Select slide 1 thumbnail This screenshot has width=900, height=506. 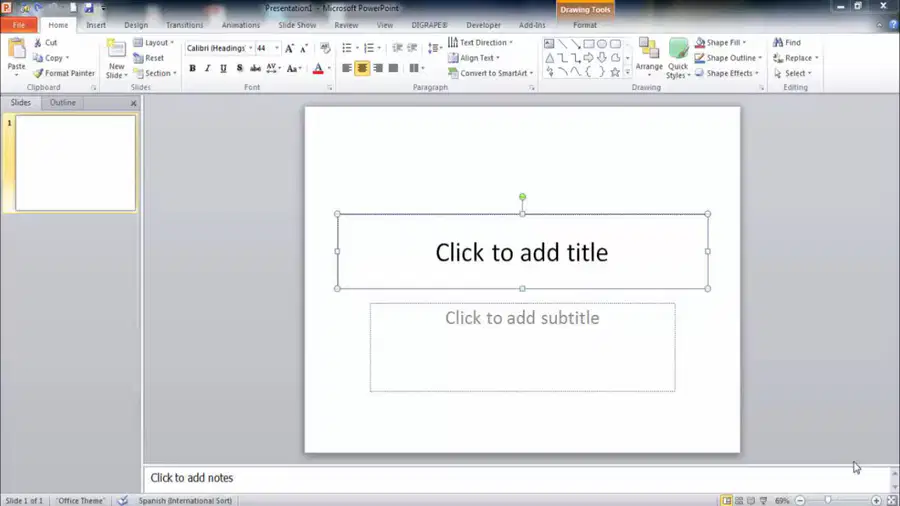pos(75,163)
